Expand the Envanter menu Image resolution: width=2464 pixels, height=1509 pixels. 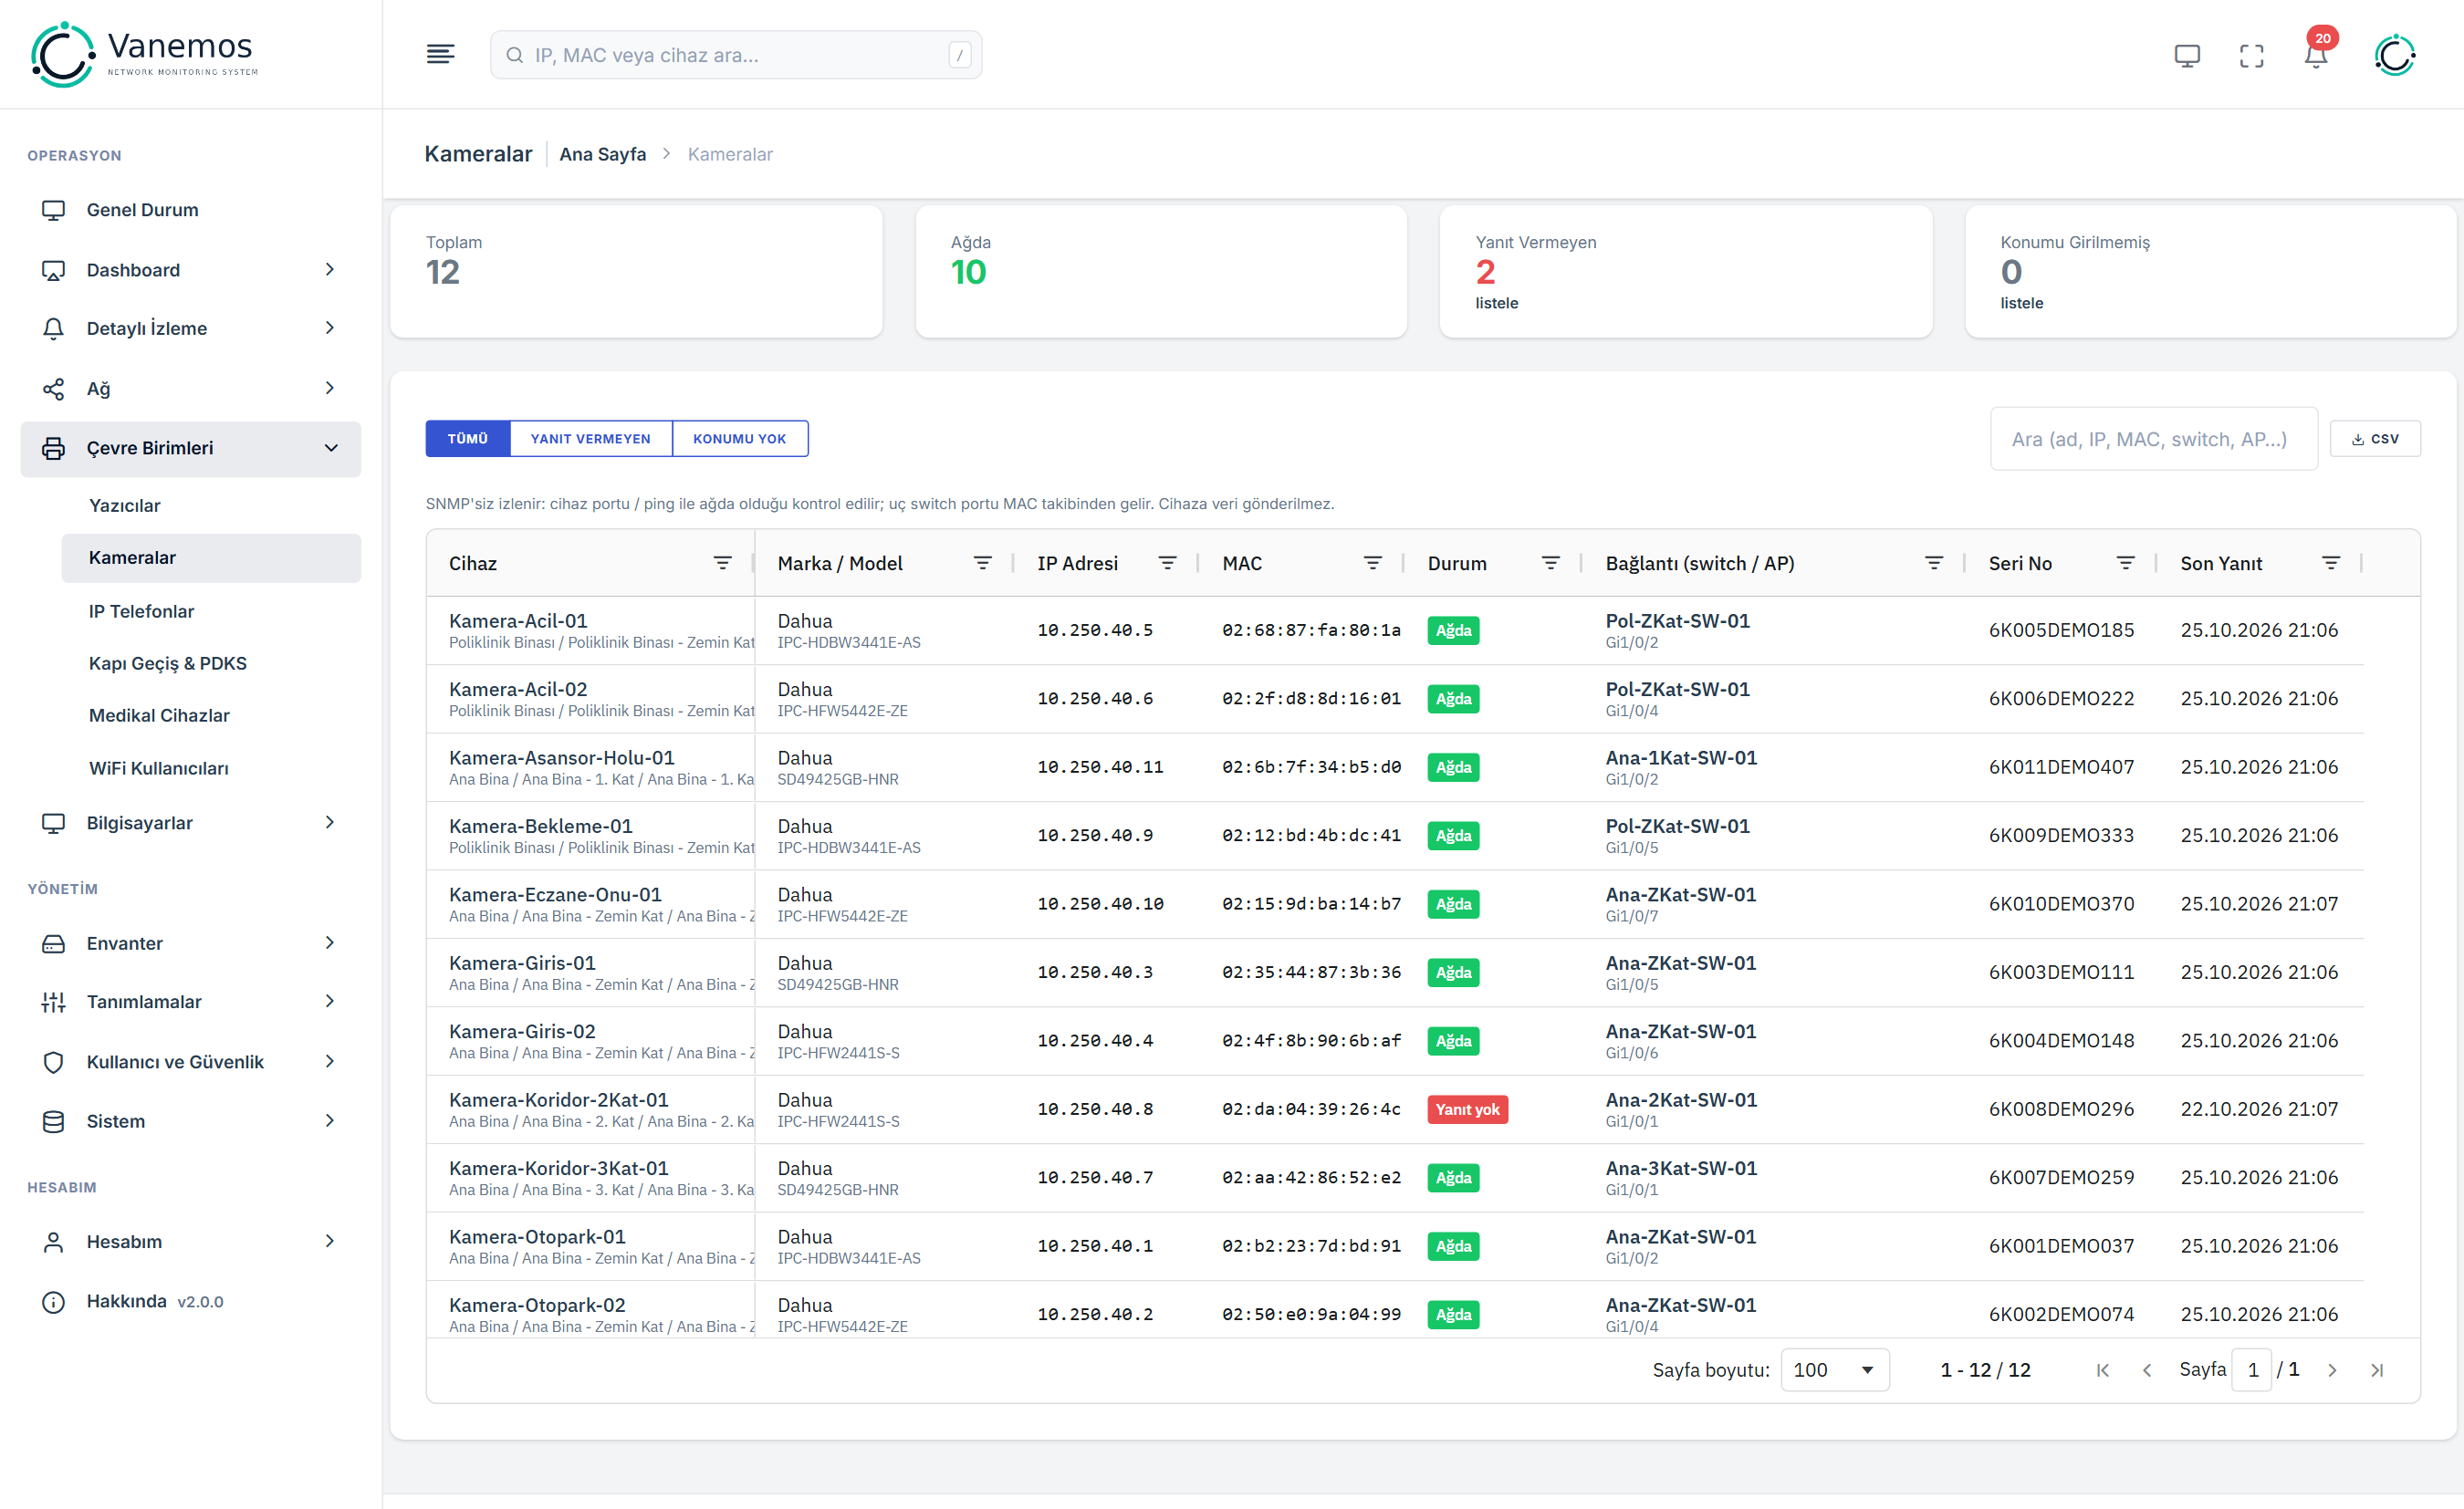tap(190, 943)
